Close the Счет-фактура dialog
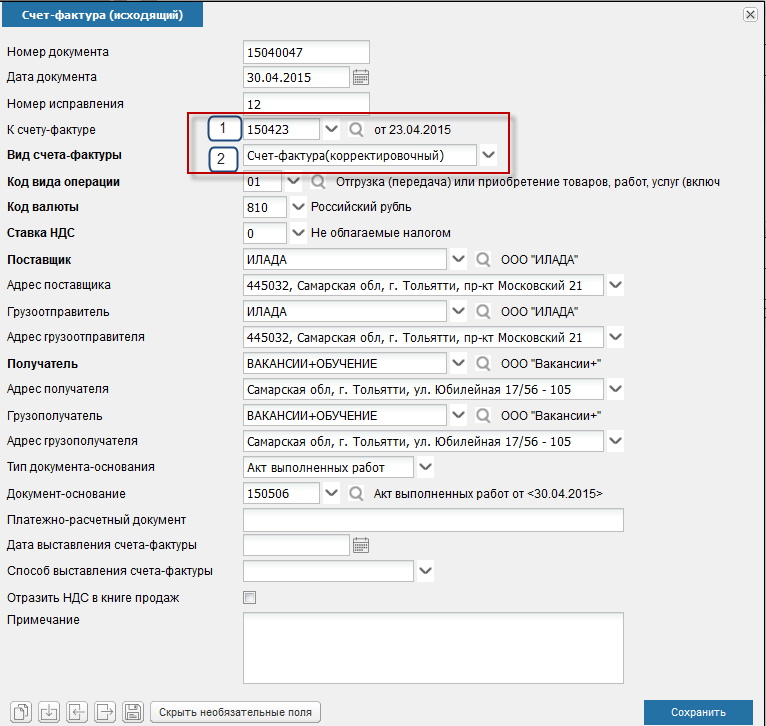The height and width of the screenshot is (726, 766). click(750, 15)
